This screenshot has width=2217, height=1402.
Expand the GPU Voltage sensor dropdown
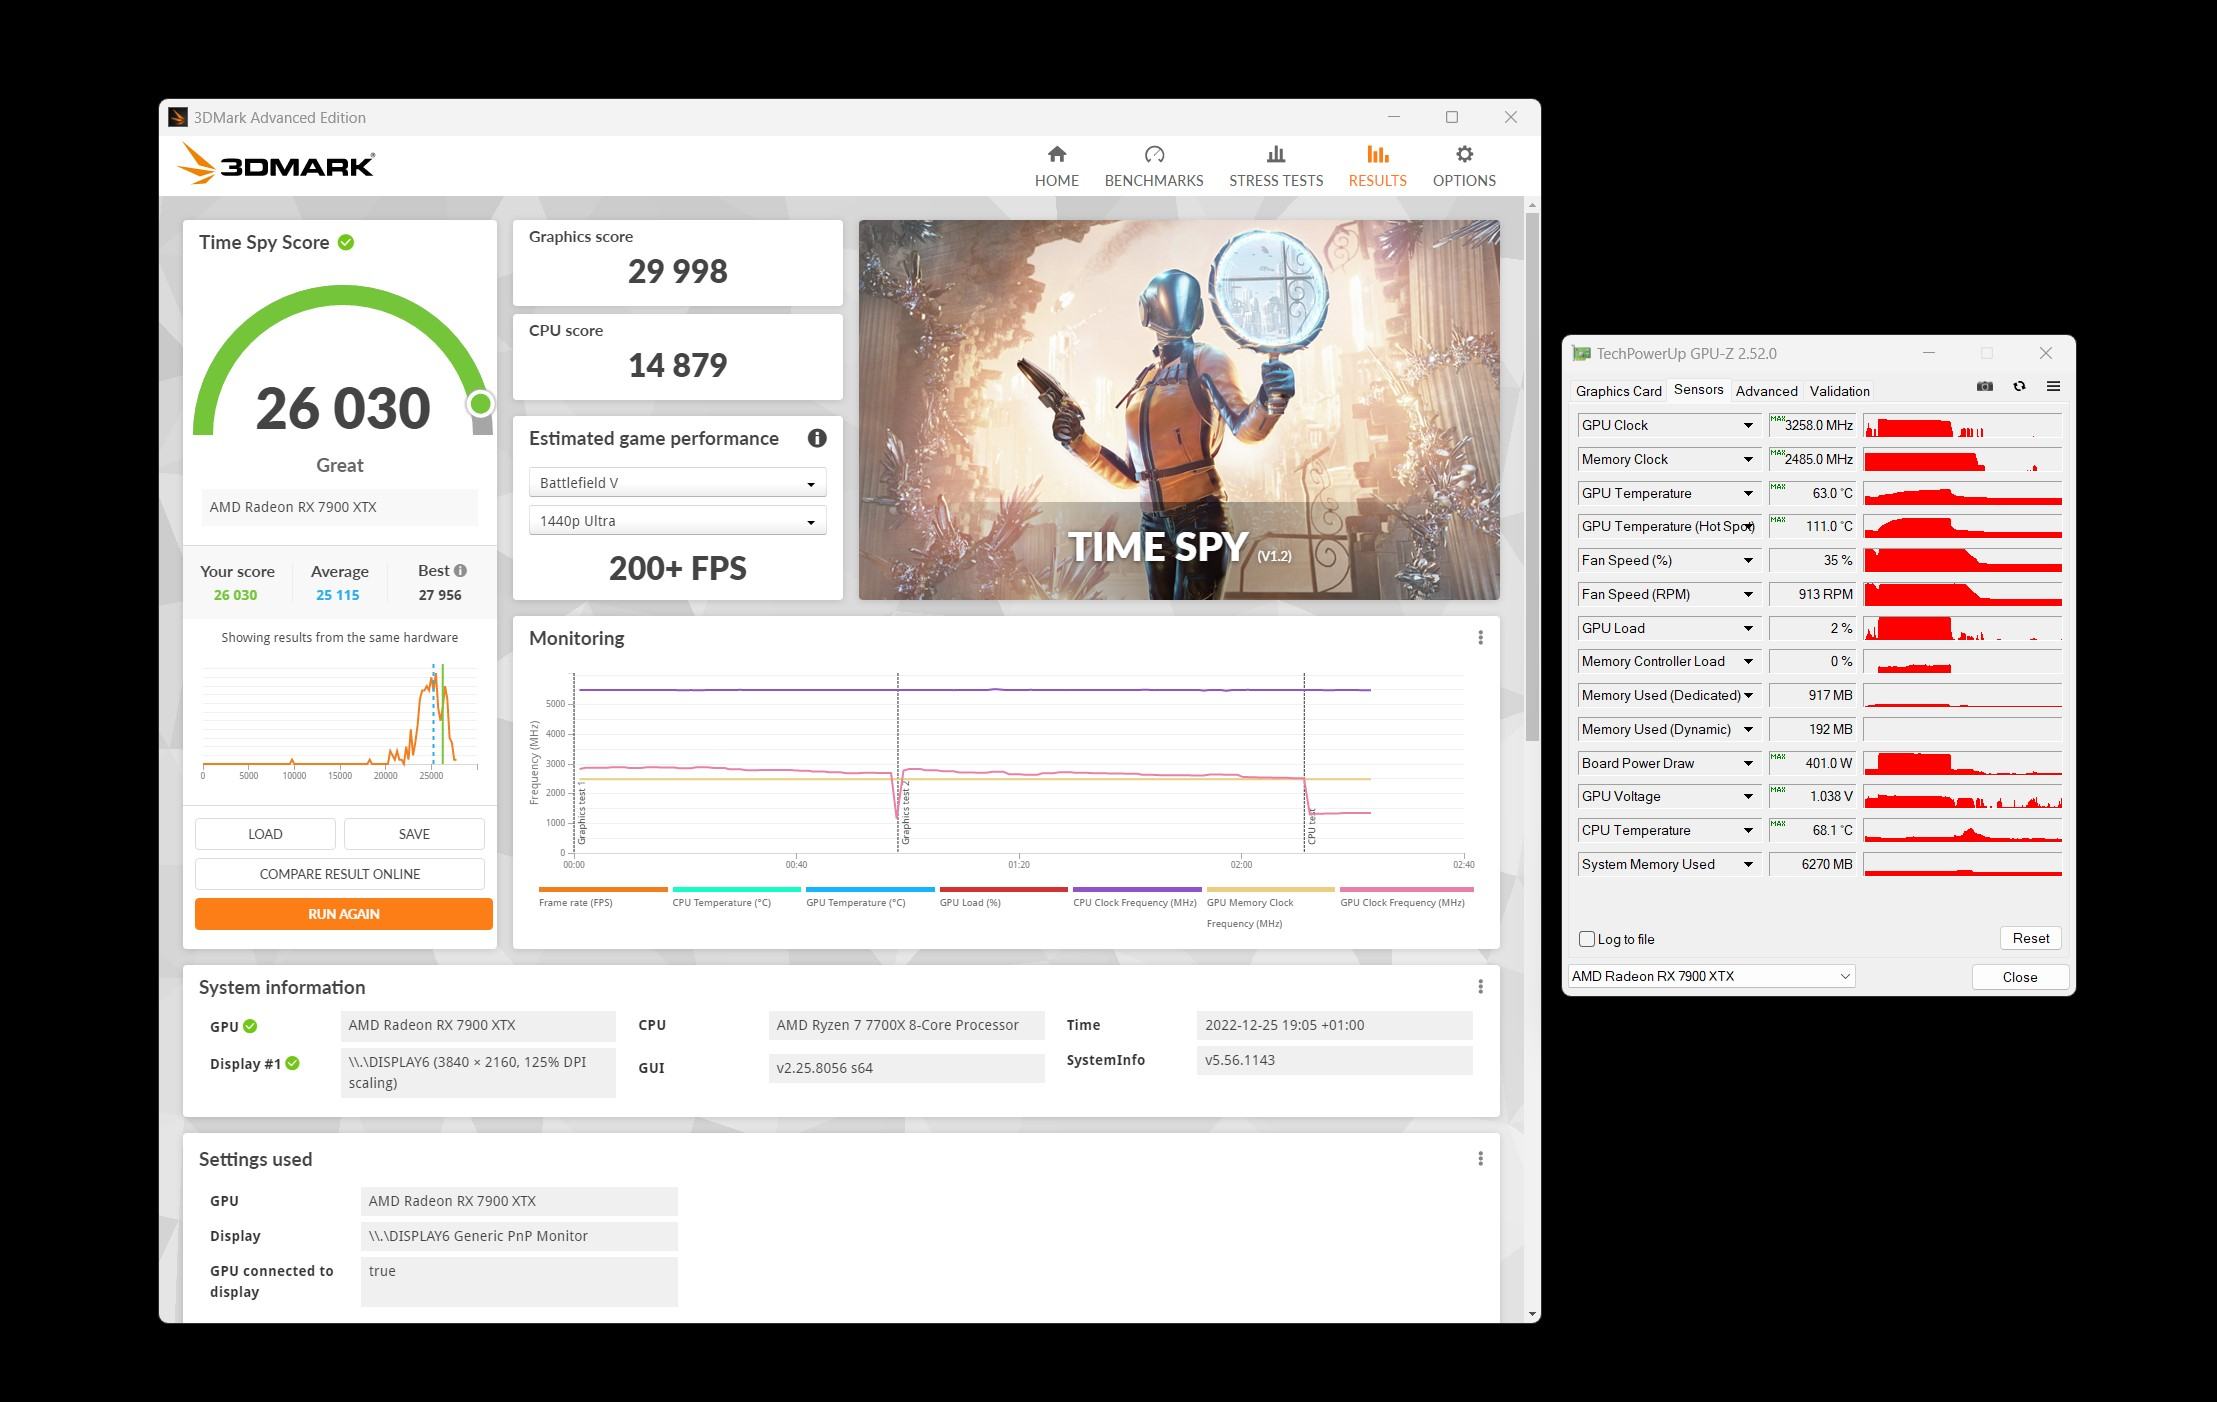(x=1748, y=797)
